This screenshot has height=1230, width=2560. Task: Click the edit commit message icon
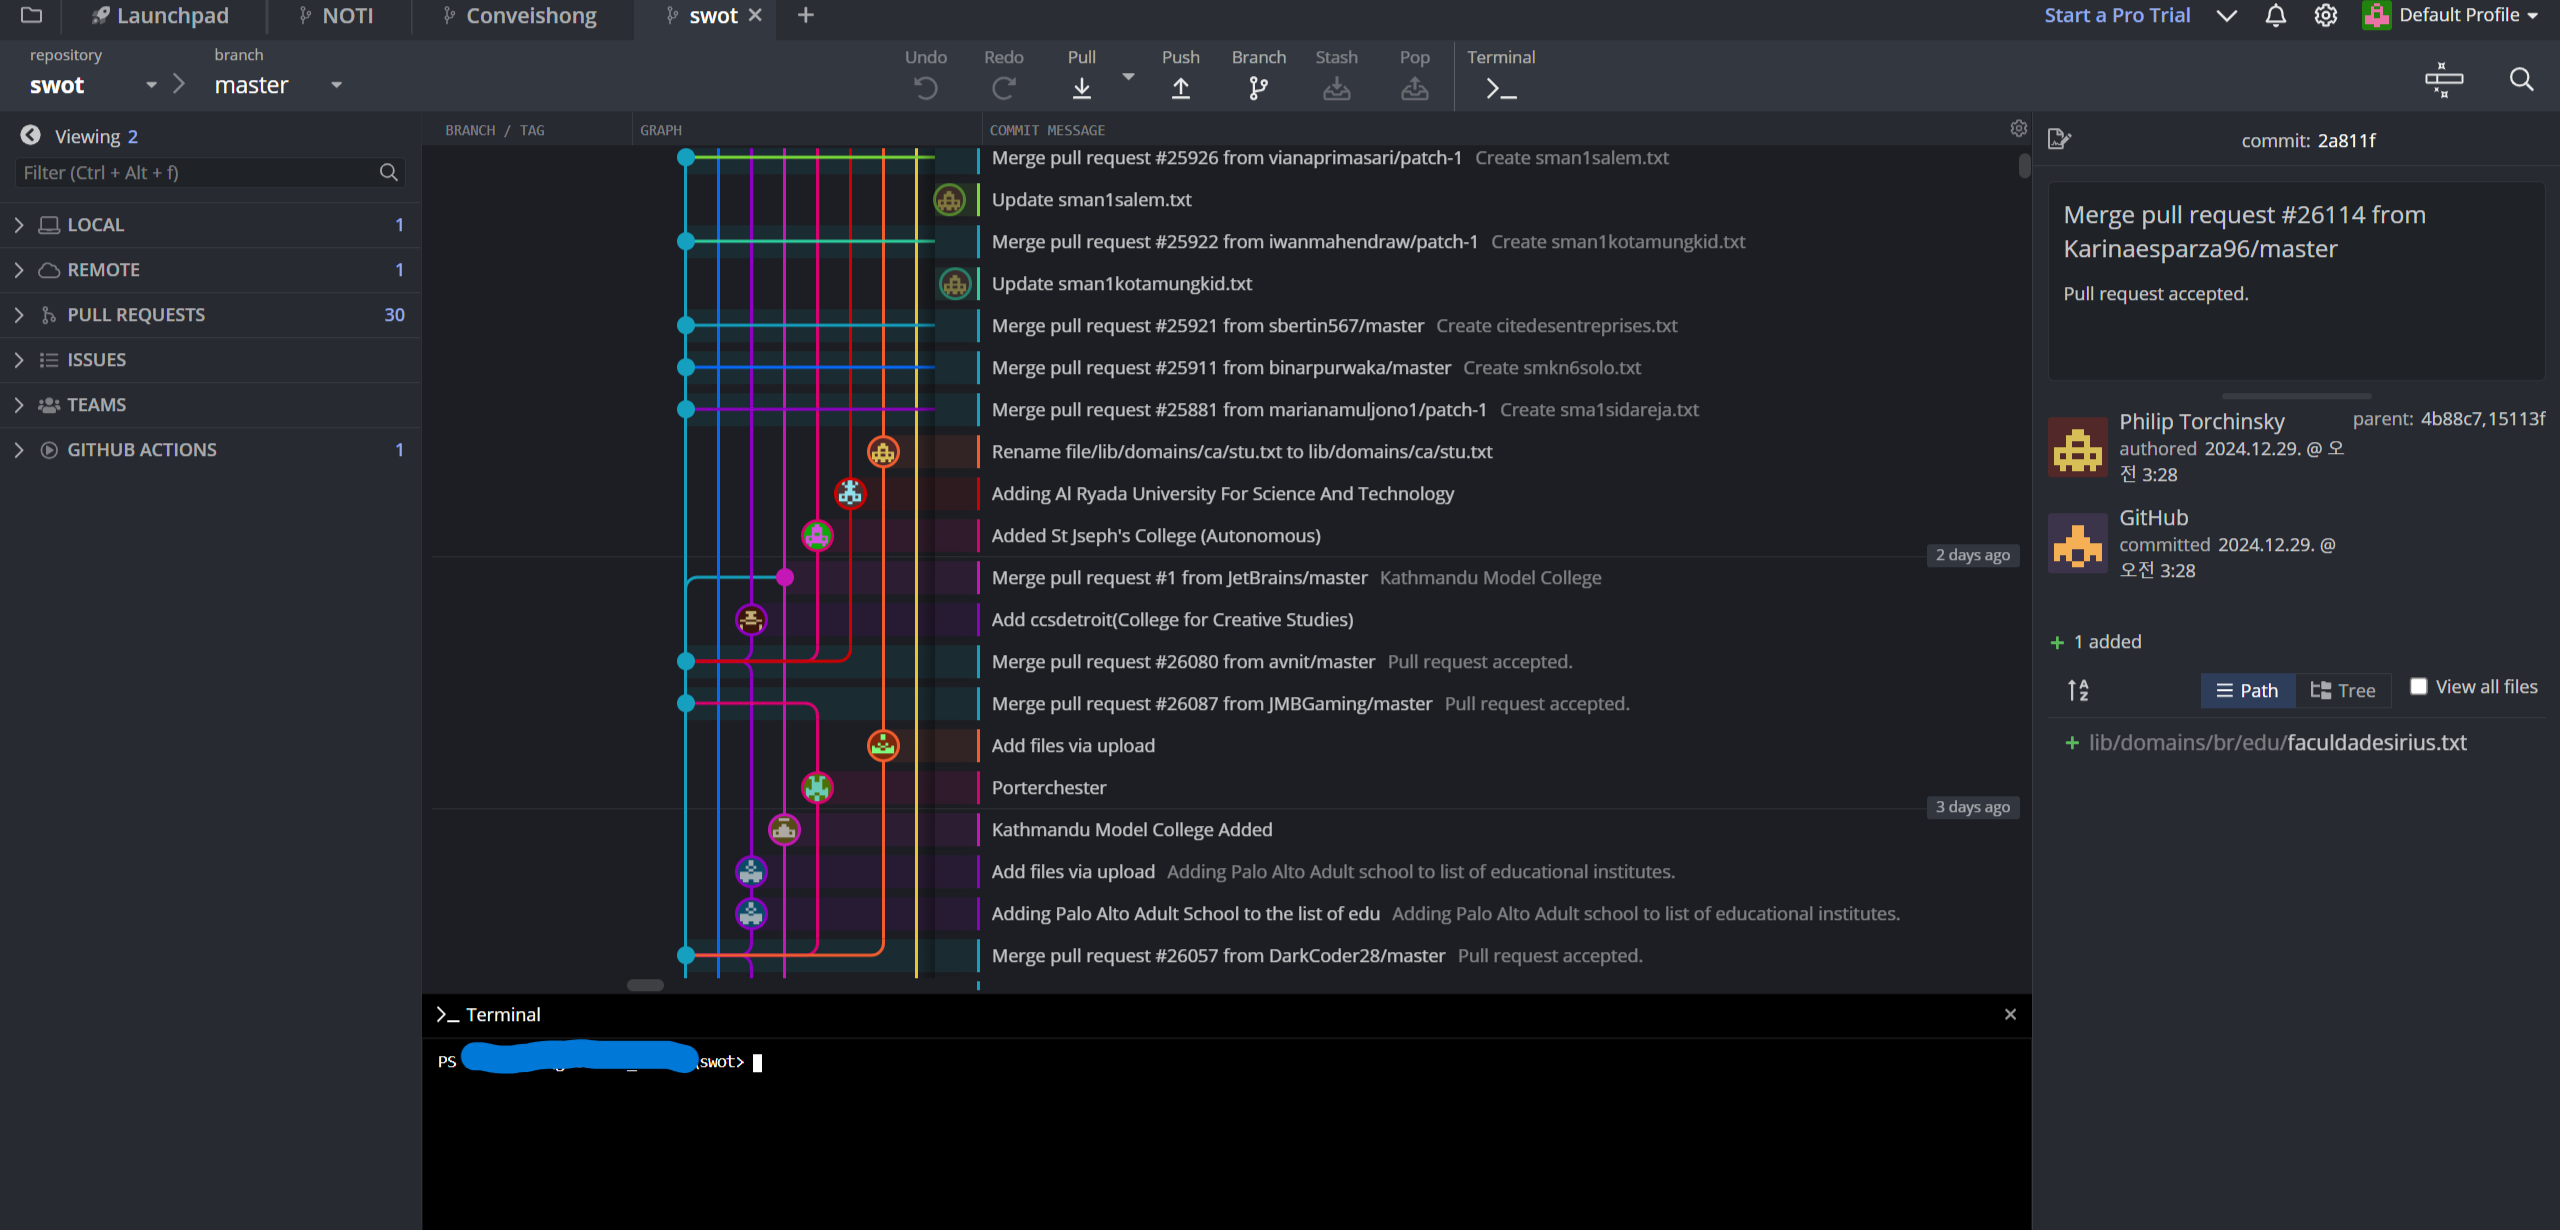[2058, 139]
